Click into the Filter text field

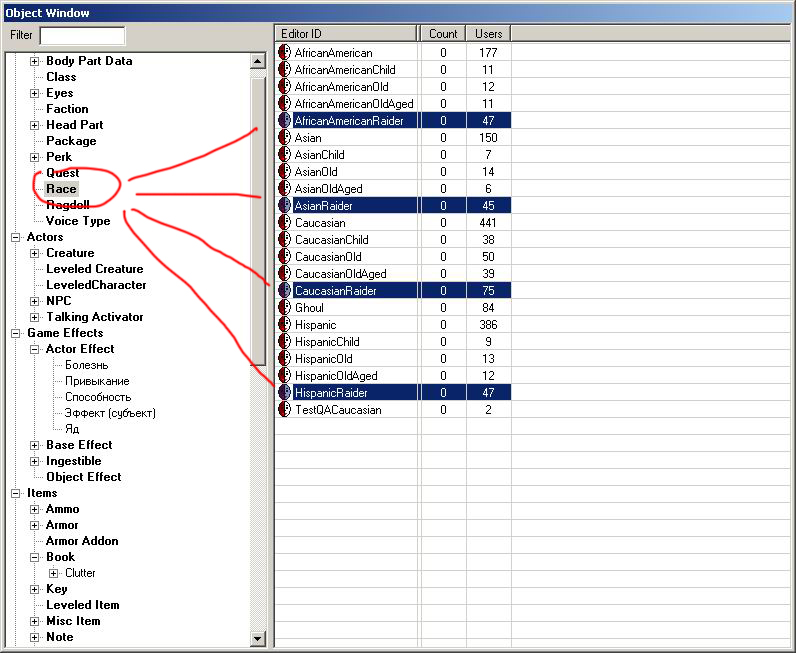tap(82, 36)
